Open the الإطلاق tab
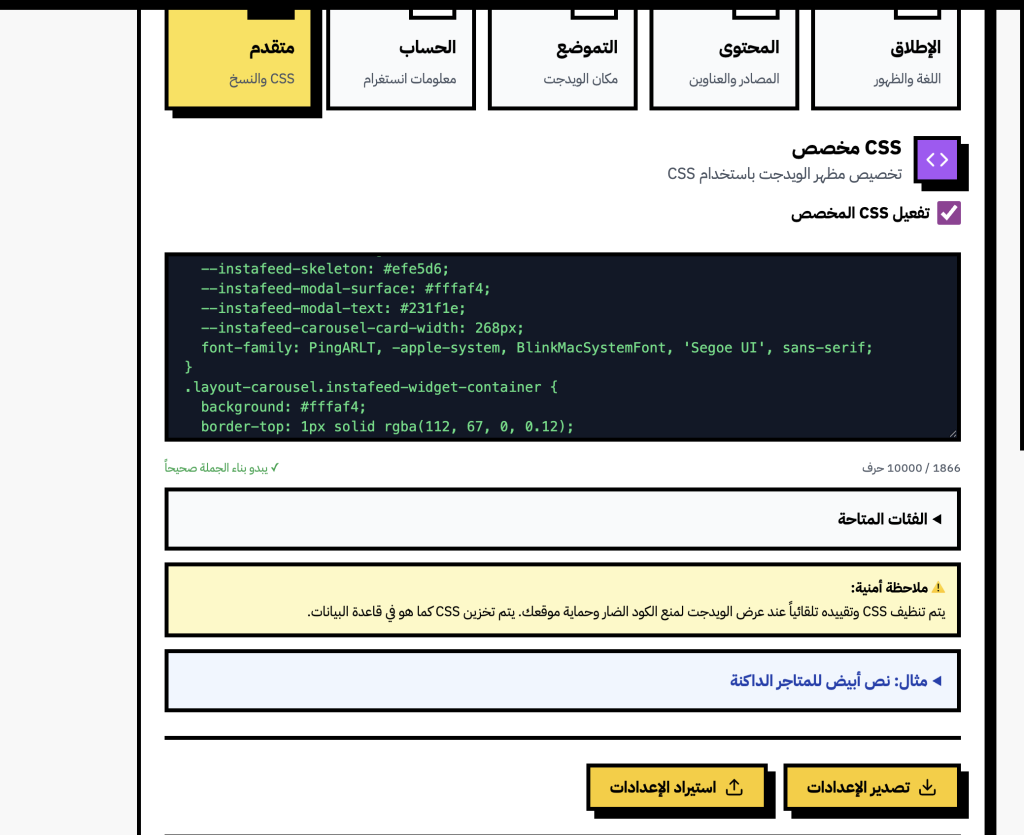Viewport: 1024px width, 835px height. (x=886, y=59)
